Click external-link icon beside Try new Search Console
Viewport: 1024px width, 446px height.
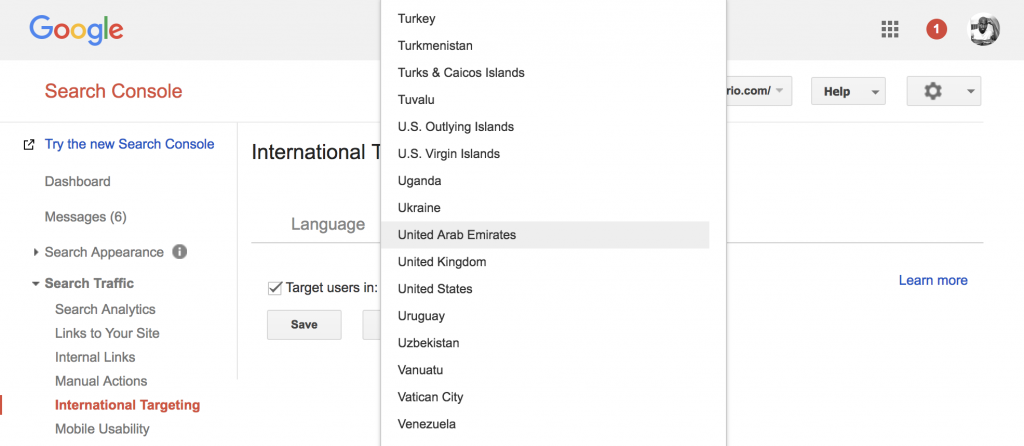point(29,145)
